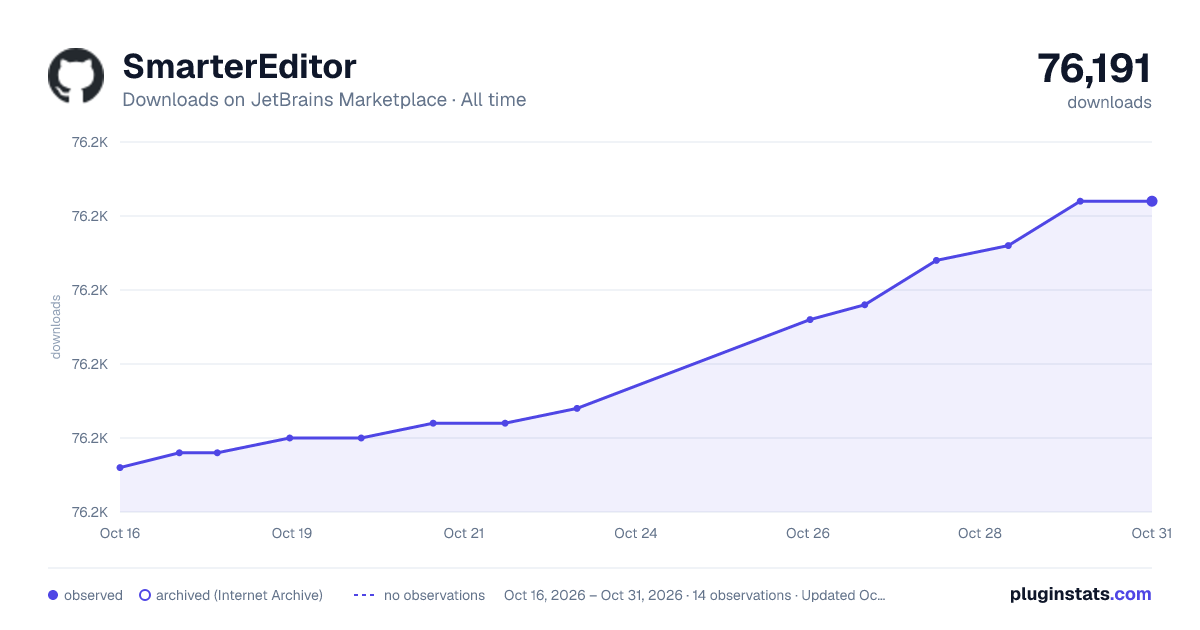Click the dashed no observations legend marker
Image resolution: width=1200 pixels, height=630 pixels.
click(x=364, y=595)
